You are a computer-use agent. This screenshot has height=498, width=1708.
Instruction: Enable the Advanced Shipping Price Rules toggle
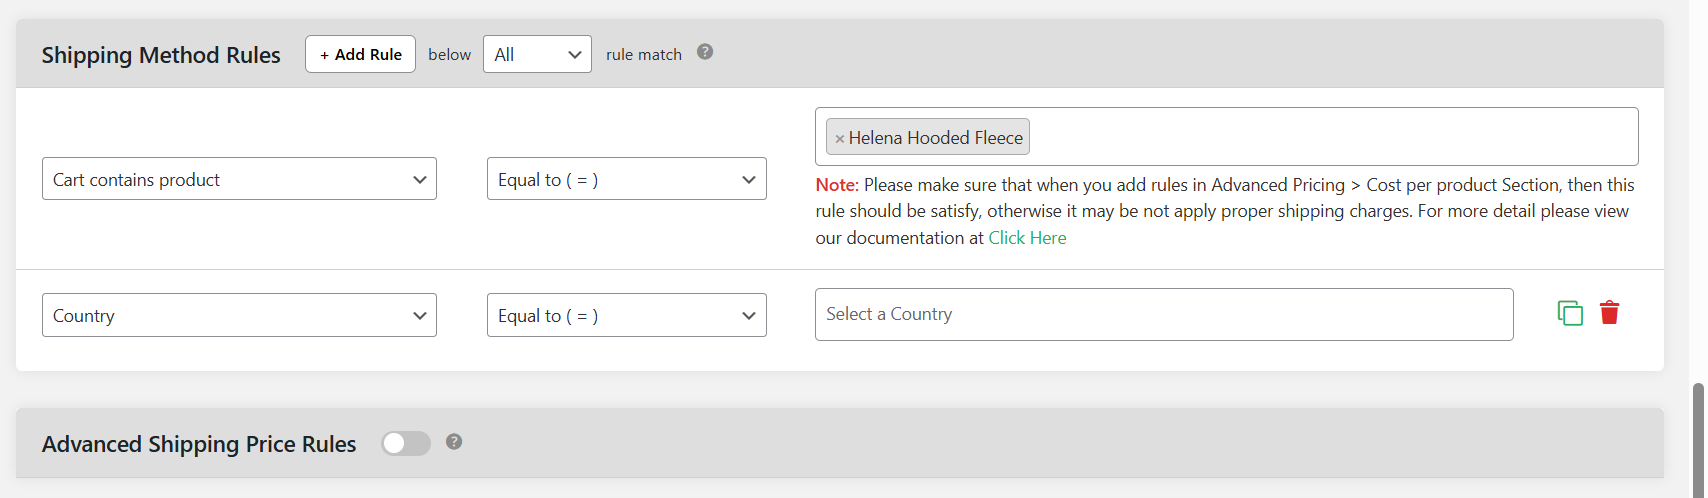click(x=405, y=443)
